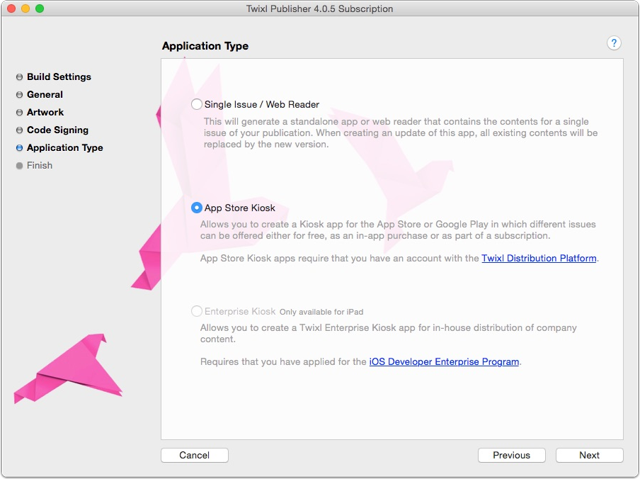Click the 'Only available for iPad' note
Viewport: 640px width, 479px height.
(321, 312)
